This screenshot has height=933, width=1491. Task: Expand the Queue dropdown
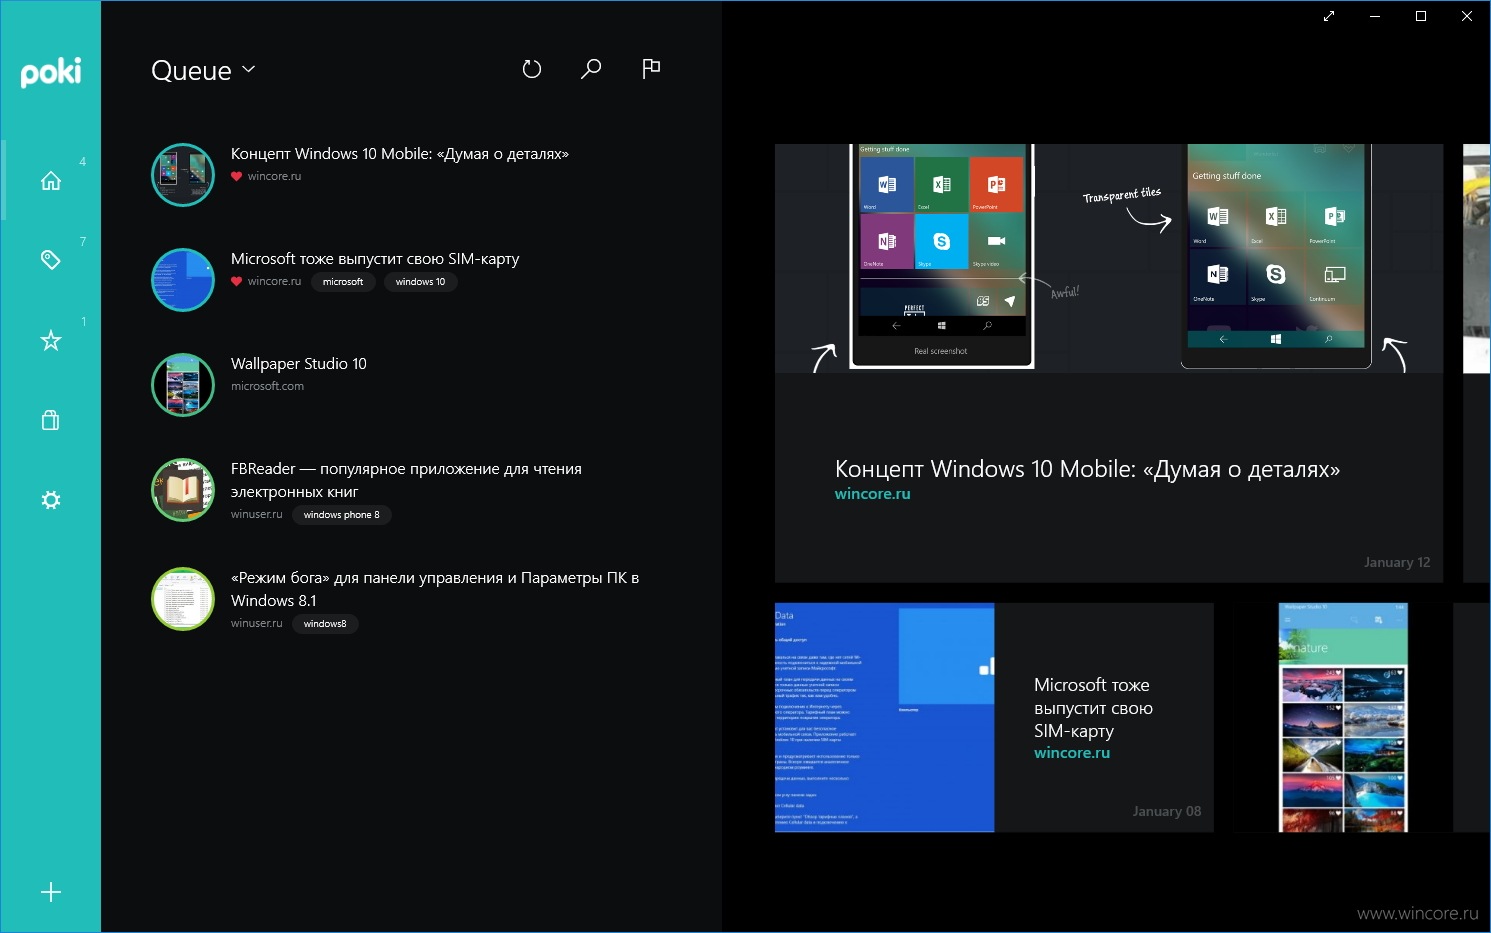tap(203, 70)
